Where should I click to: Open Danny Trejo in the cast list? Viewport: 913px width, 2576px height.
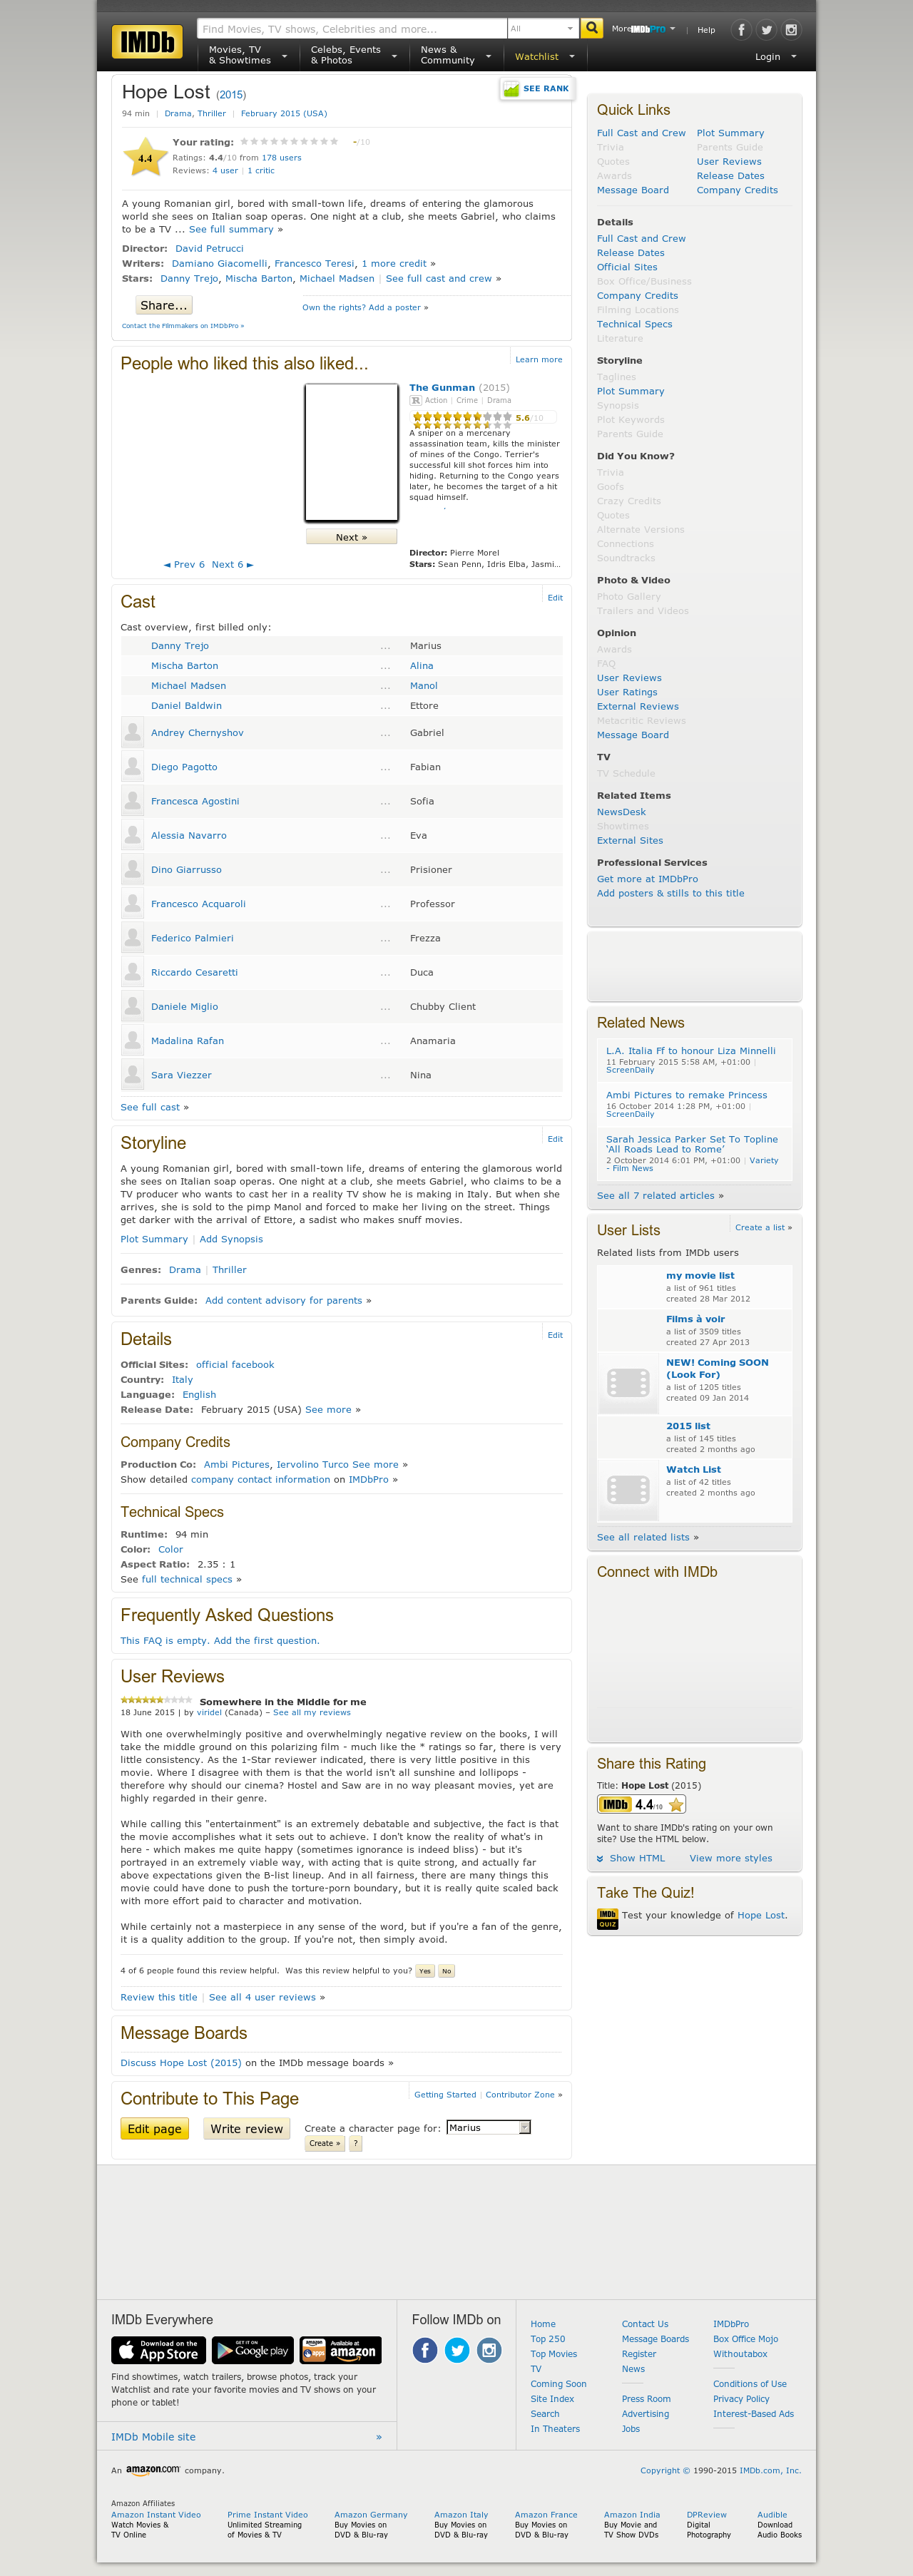tap(180, 646)
